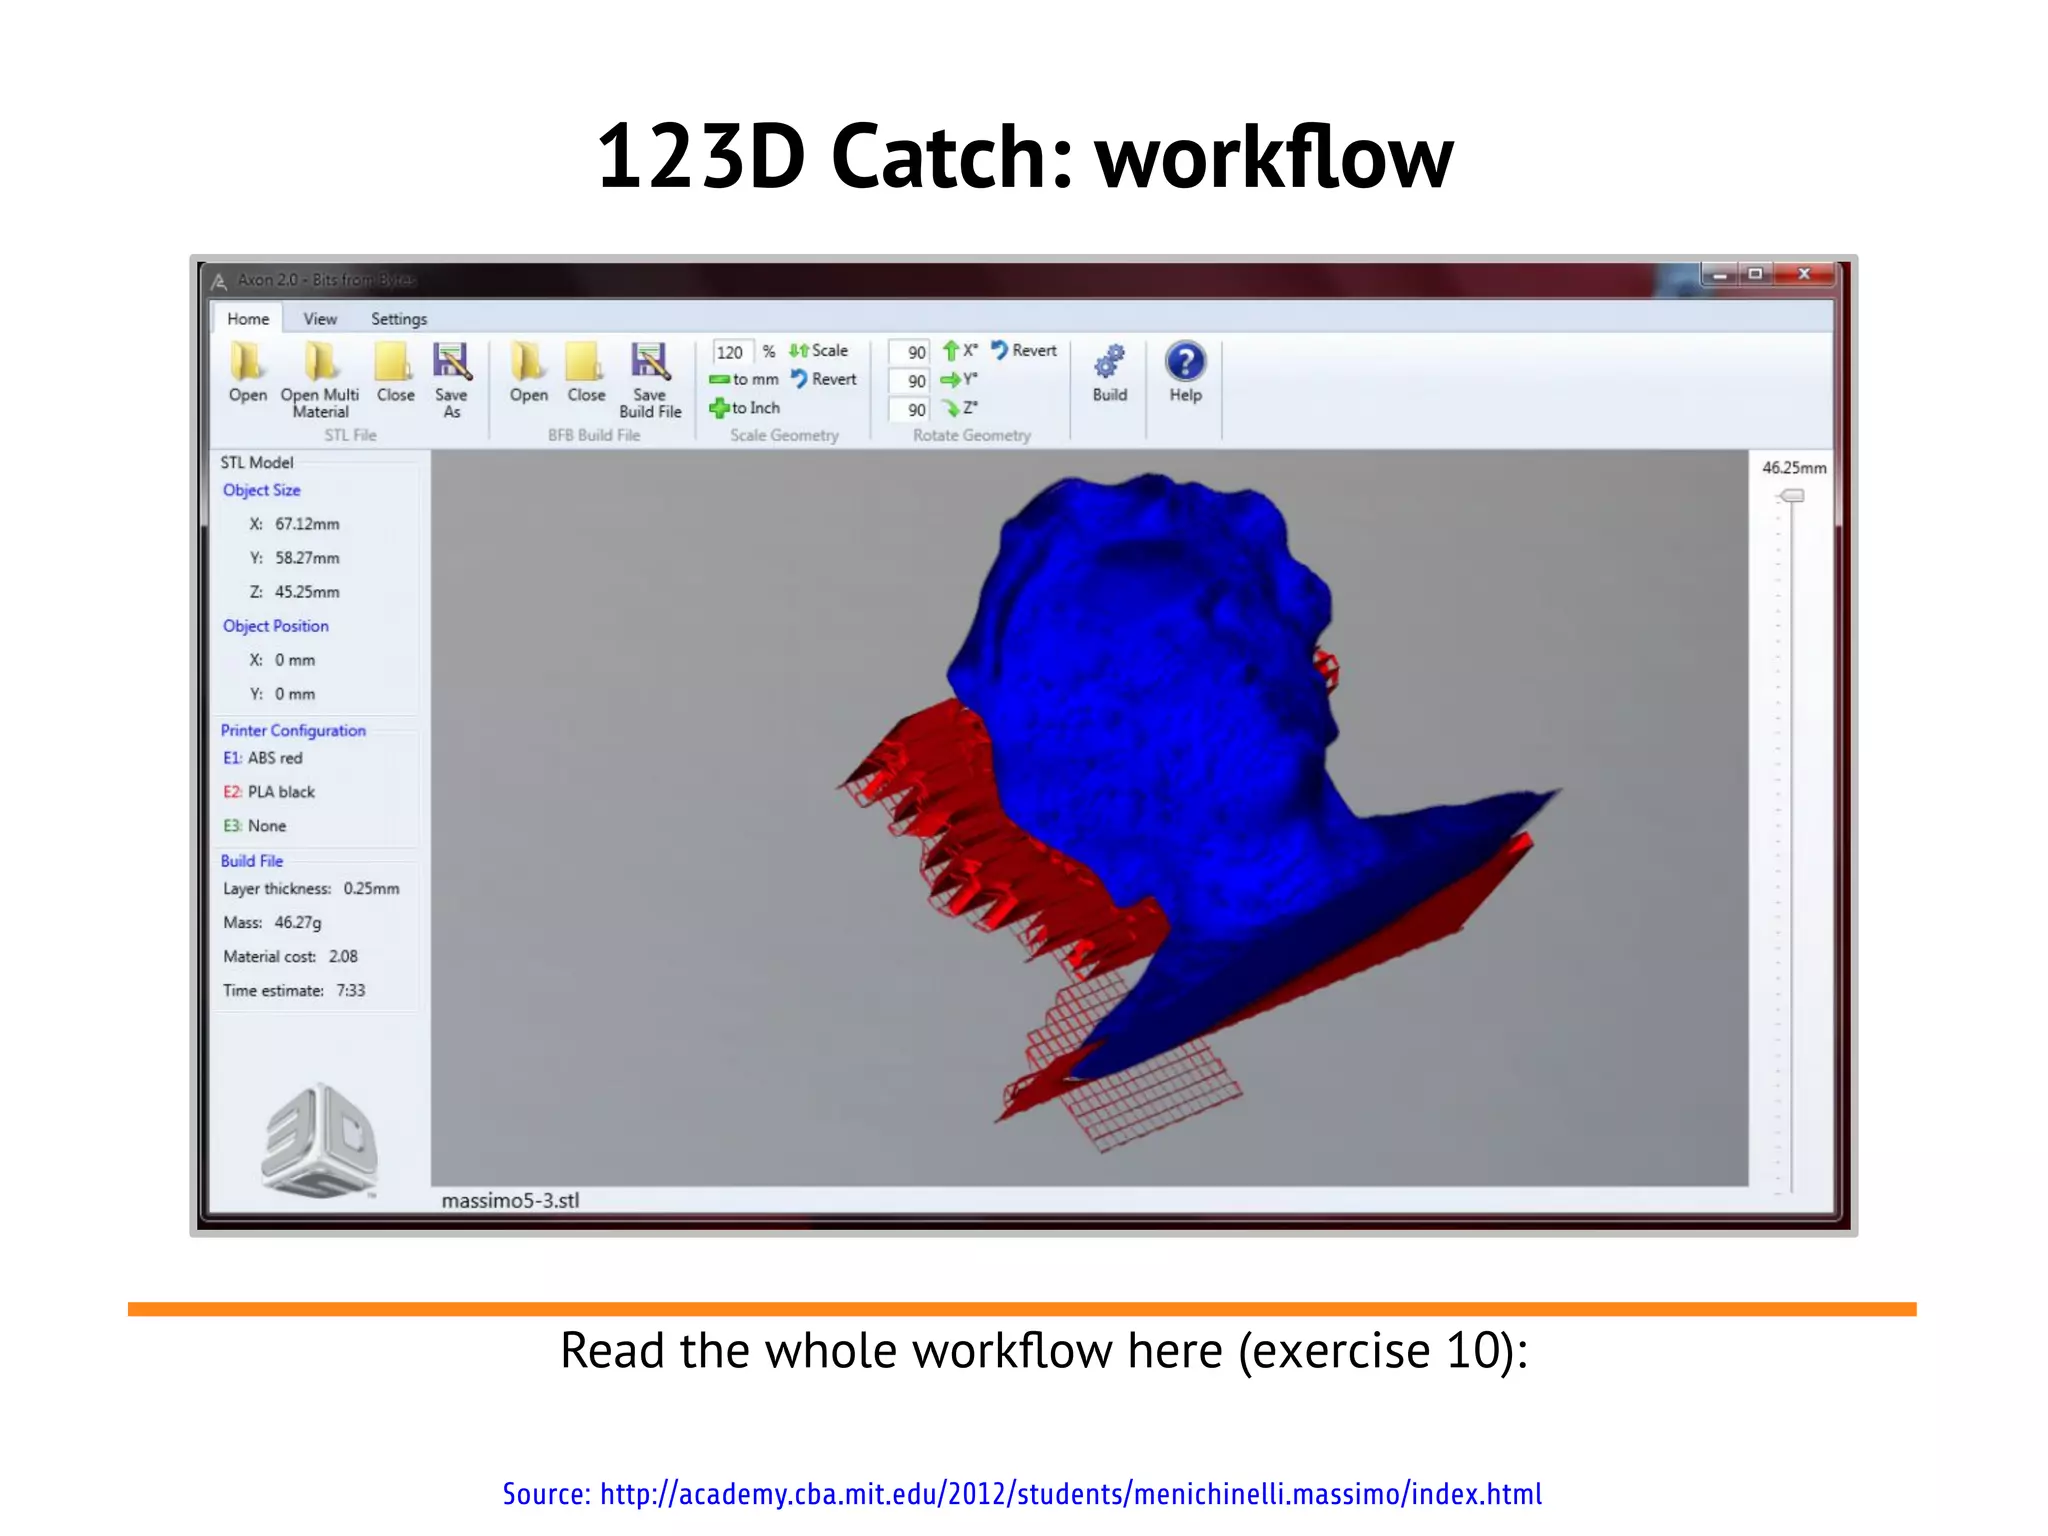Rotate geometry around the X axis
2048x1536 pixels.
pos(960,351)
